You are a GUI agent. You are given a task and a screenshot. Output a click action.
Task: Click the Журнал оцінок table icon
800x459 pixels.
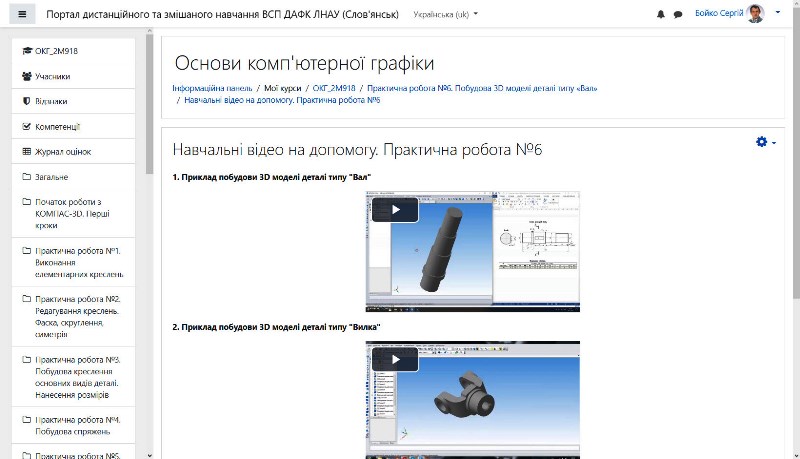pyautogui.click(x=27, y=152)
